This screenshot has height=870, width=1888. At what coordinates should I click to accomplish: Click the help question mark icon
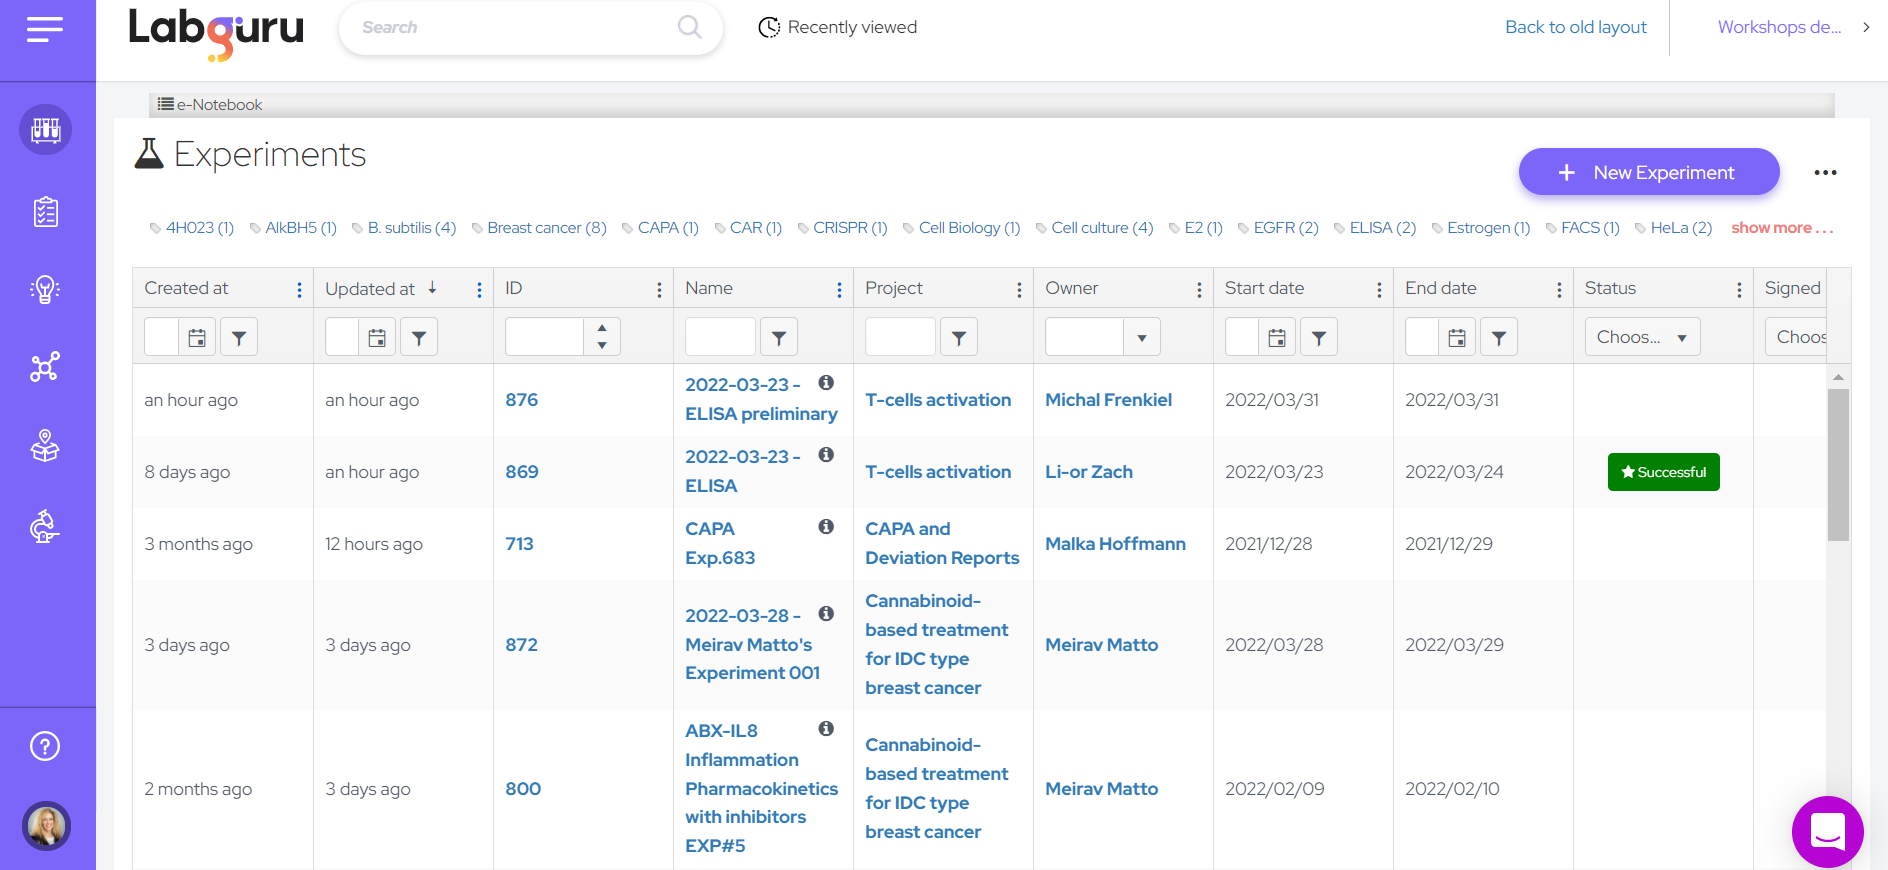click(45, 746)
